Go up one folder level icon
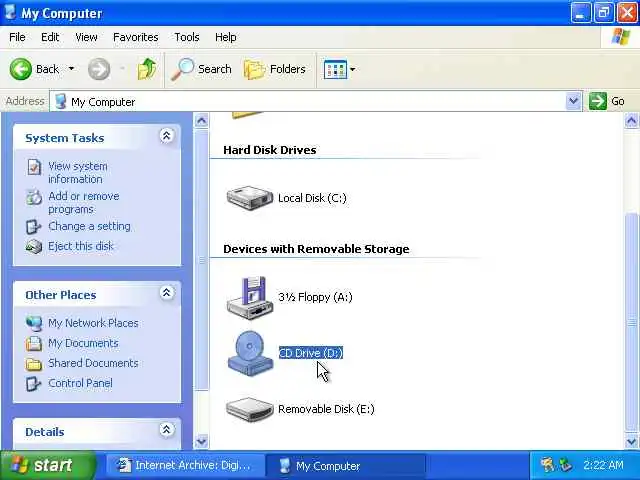Screen dimensions: 640x480 click(x=147, y=69)
